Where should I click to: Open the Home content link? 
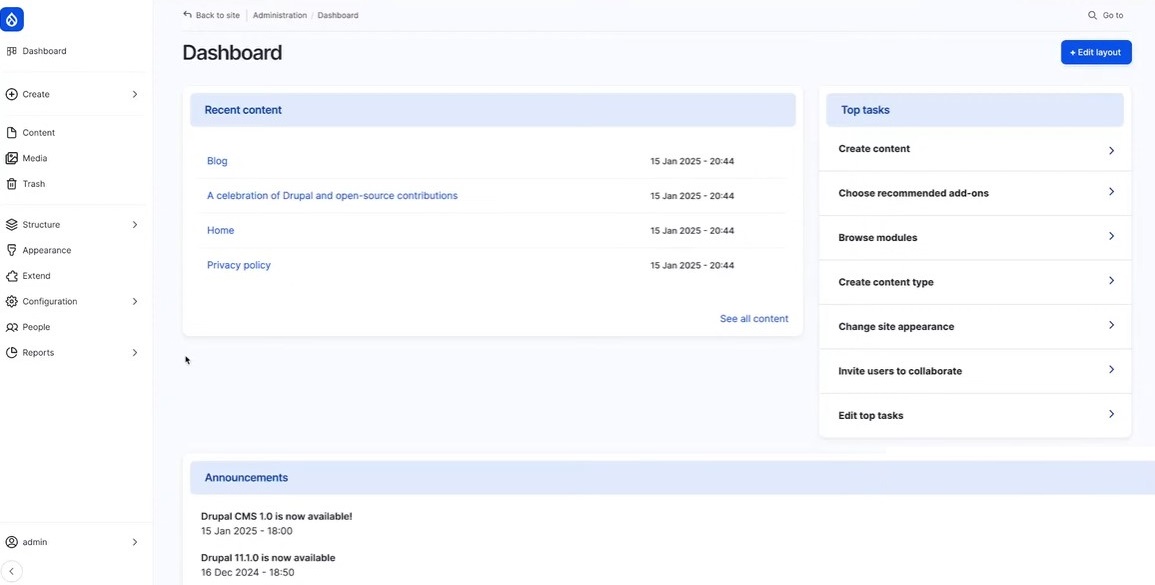(220, 230)
